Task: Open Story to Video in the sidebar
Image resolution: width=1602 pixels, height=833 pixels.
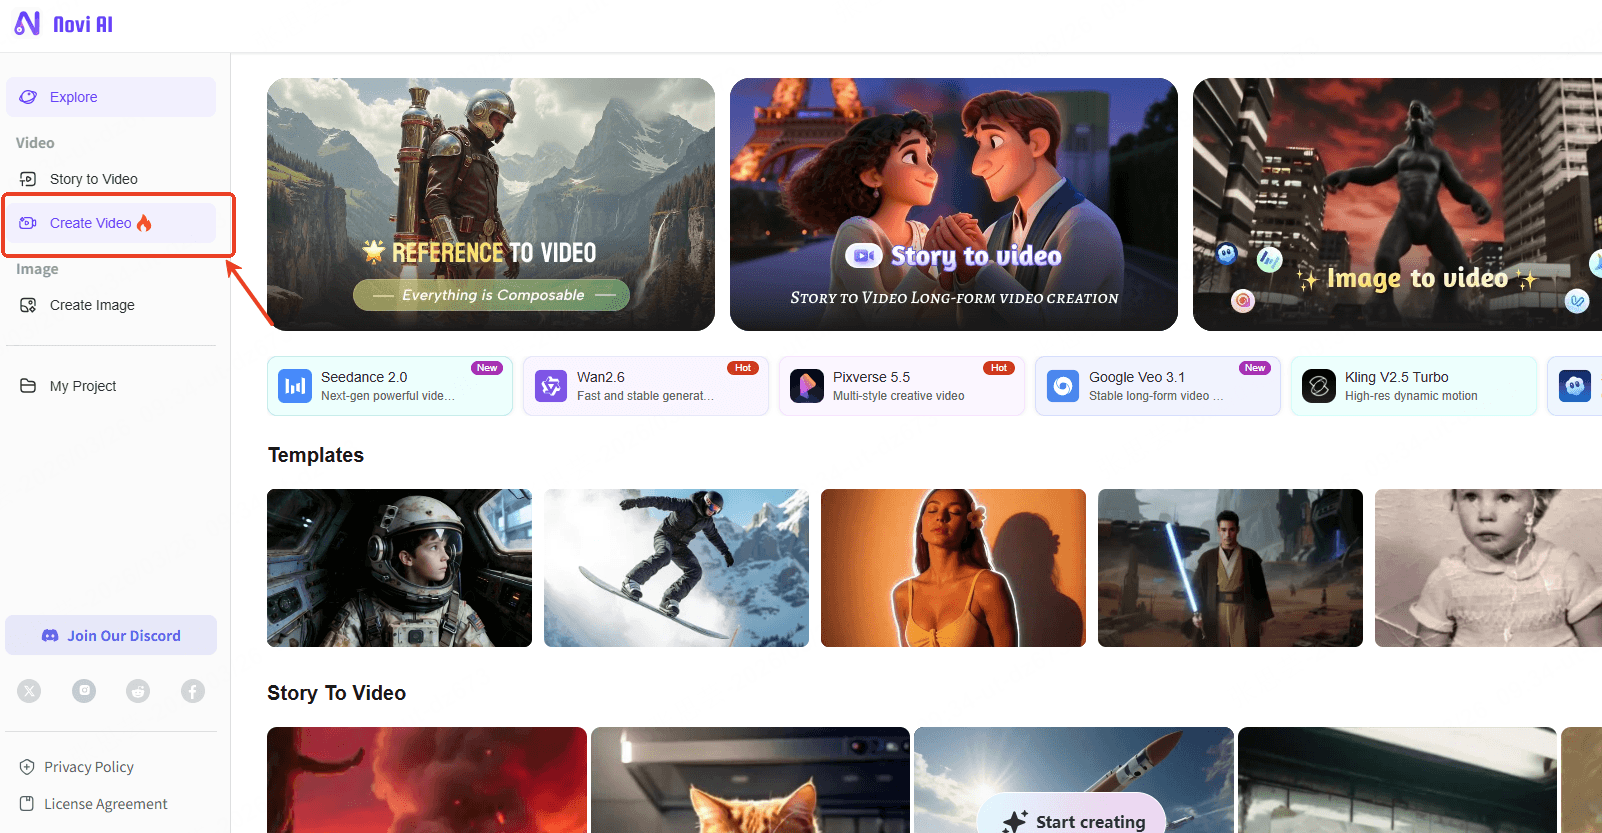Action: coord(93,179)
